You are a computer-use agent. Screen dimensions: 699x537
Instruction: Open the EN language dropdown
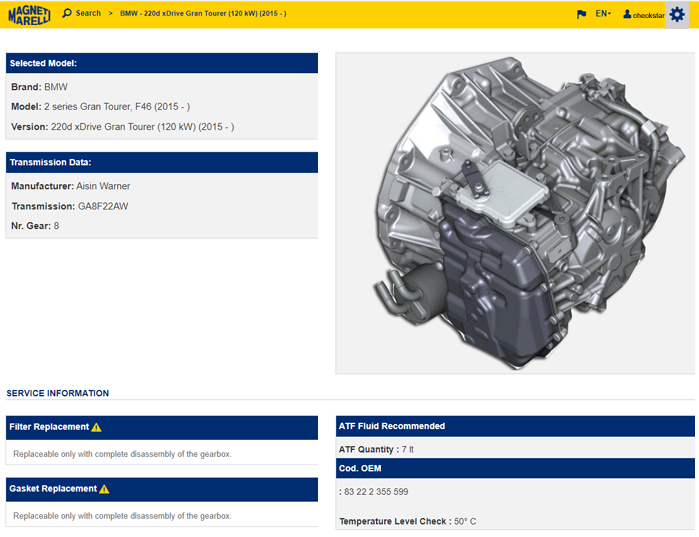tap(603, 14)
